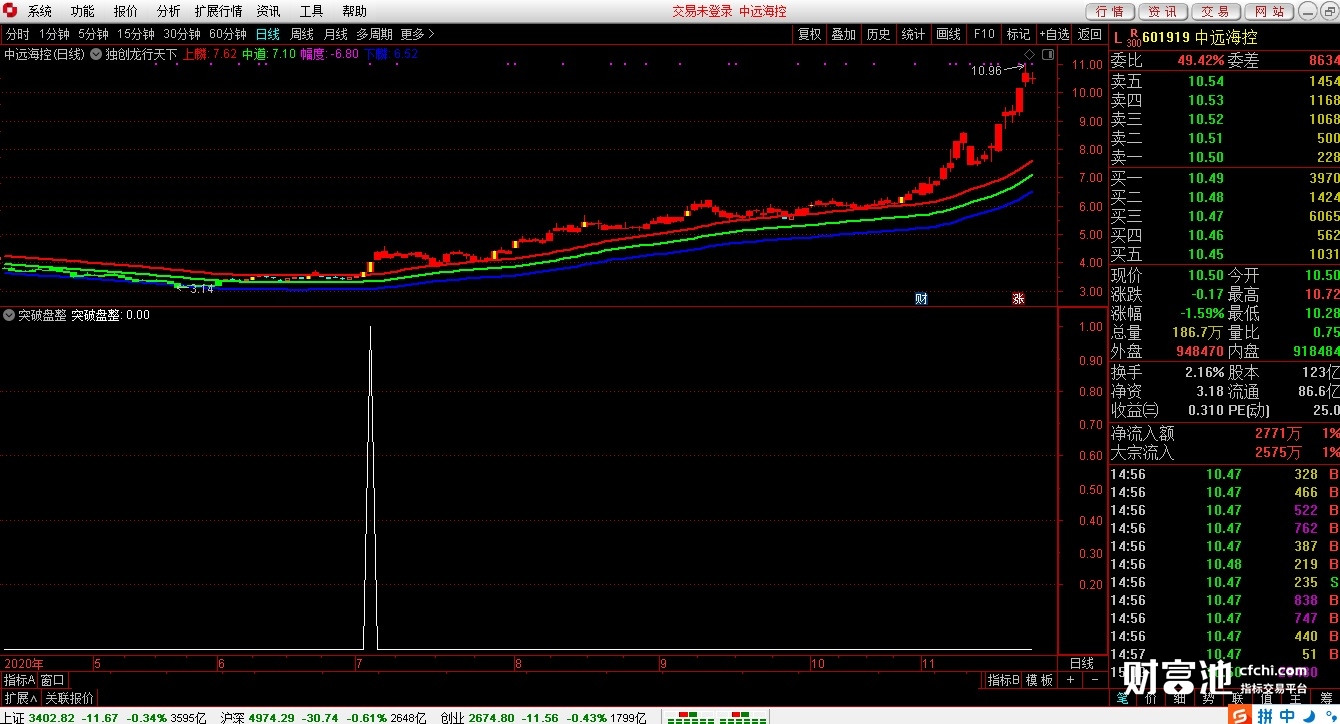Image resolution: width=1340 pixels, height=724 pixels.
Task: Click the 创业 index in status bar
Action: click(544, 717)
